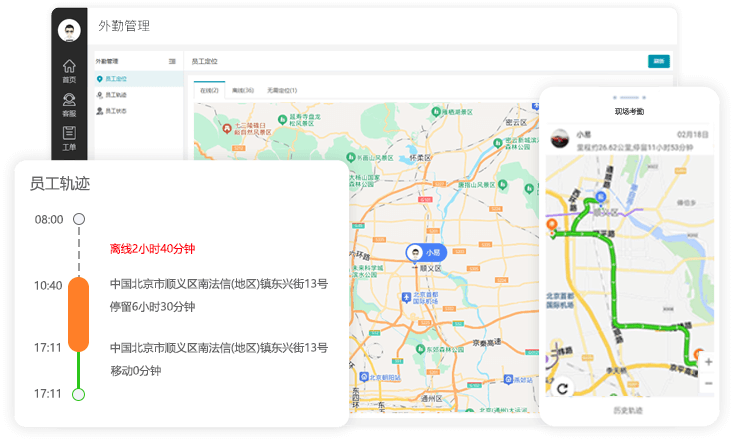This screenshot has height=442, width=734.
Task: Switch to the 无需定位(1) tab
Action: [282, 90]
